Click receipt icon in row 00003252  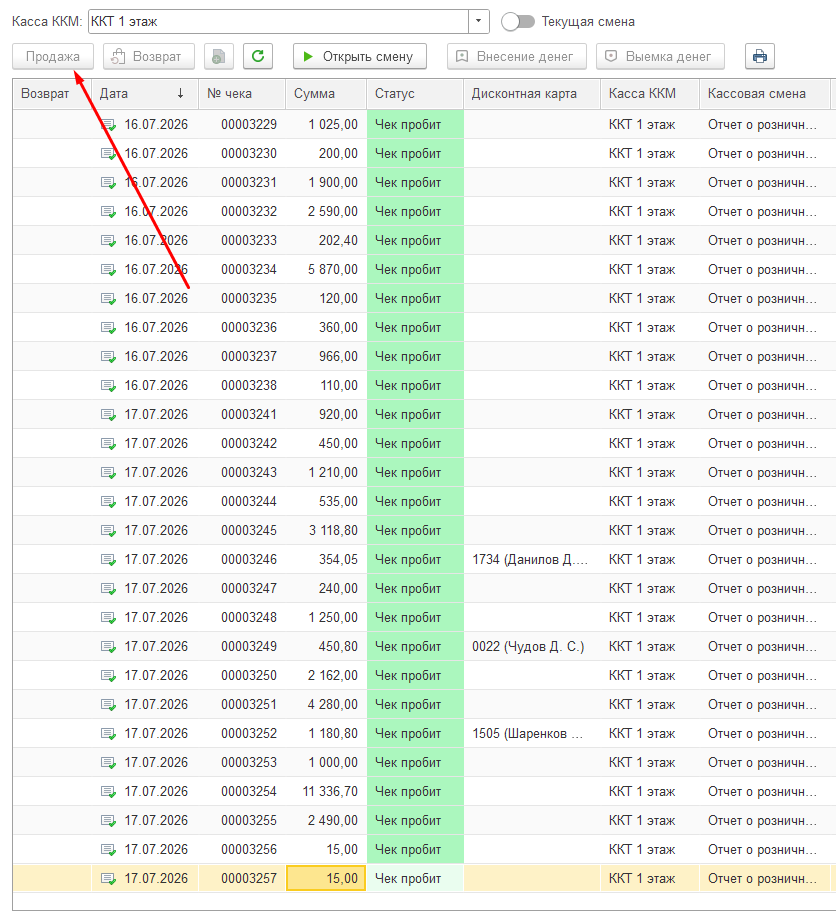point(108,734)
